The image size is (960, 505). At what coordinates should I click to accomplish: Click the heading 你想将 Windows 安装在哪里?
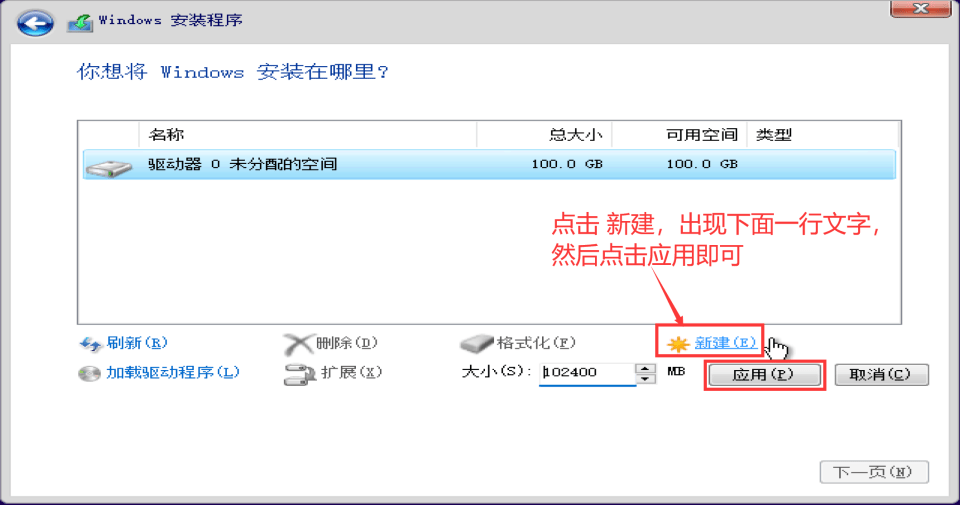click(233, 72)
